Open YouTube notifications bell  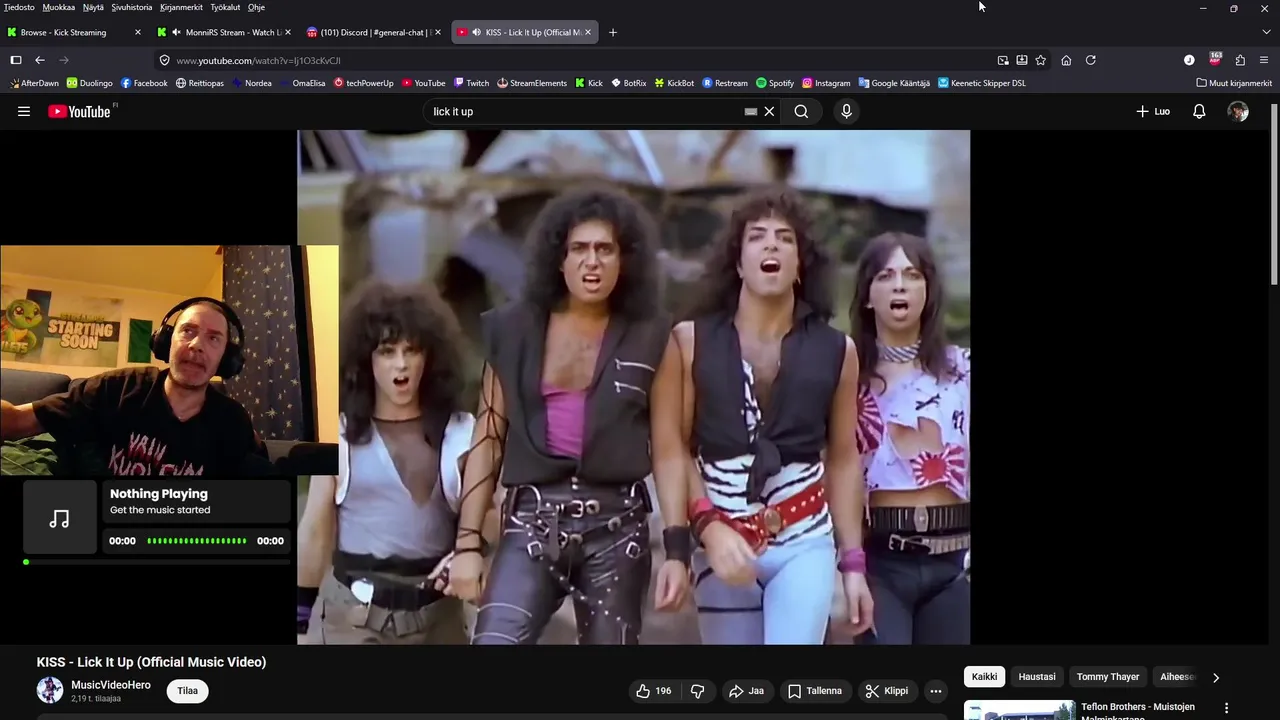pos(1199,111)
